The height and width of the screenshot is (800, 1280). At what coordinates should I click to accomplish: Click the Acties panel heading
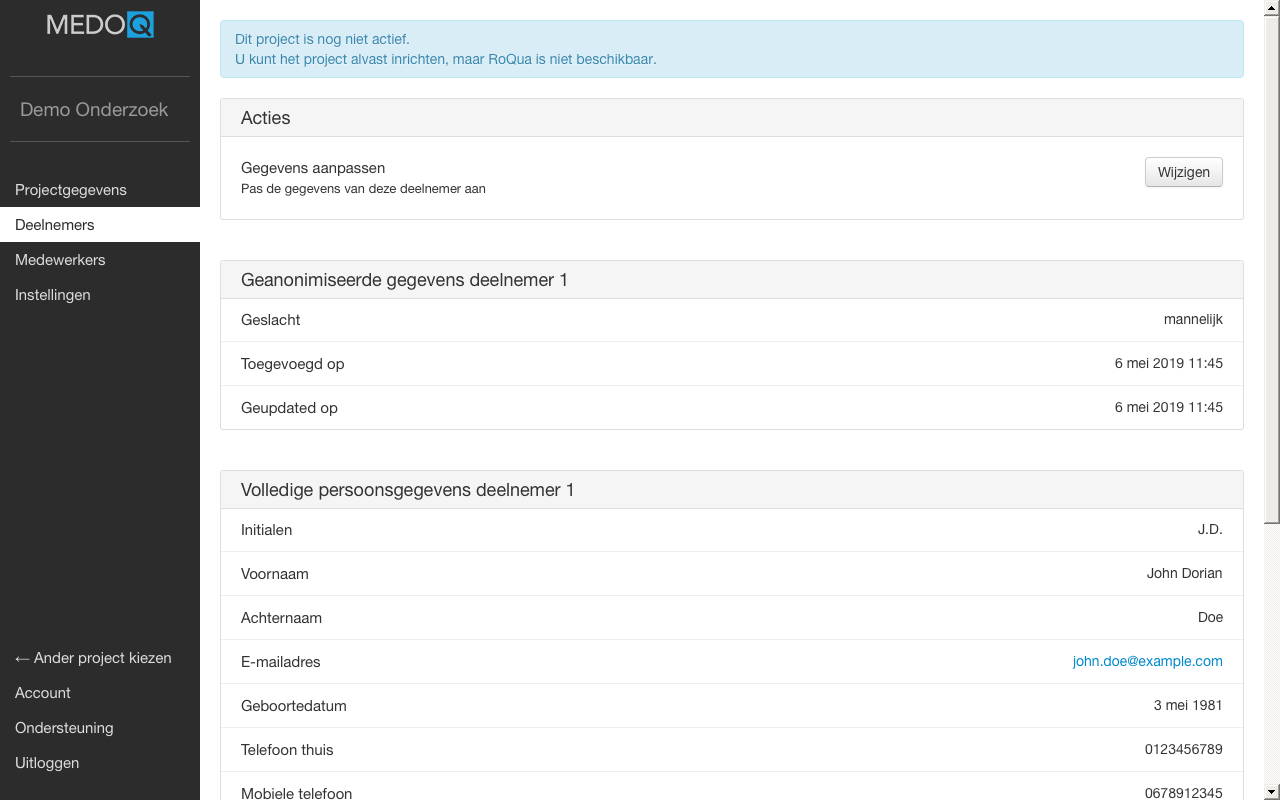pos(266,118)
